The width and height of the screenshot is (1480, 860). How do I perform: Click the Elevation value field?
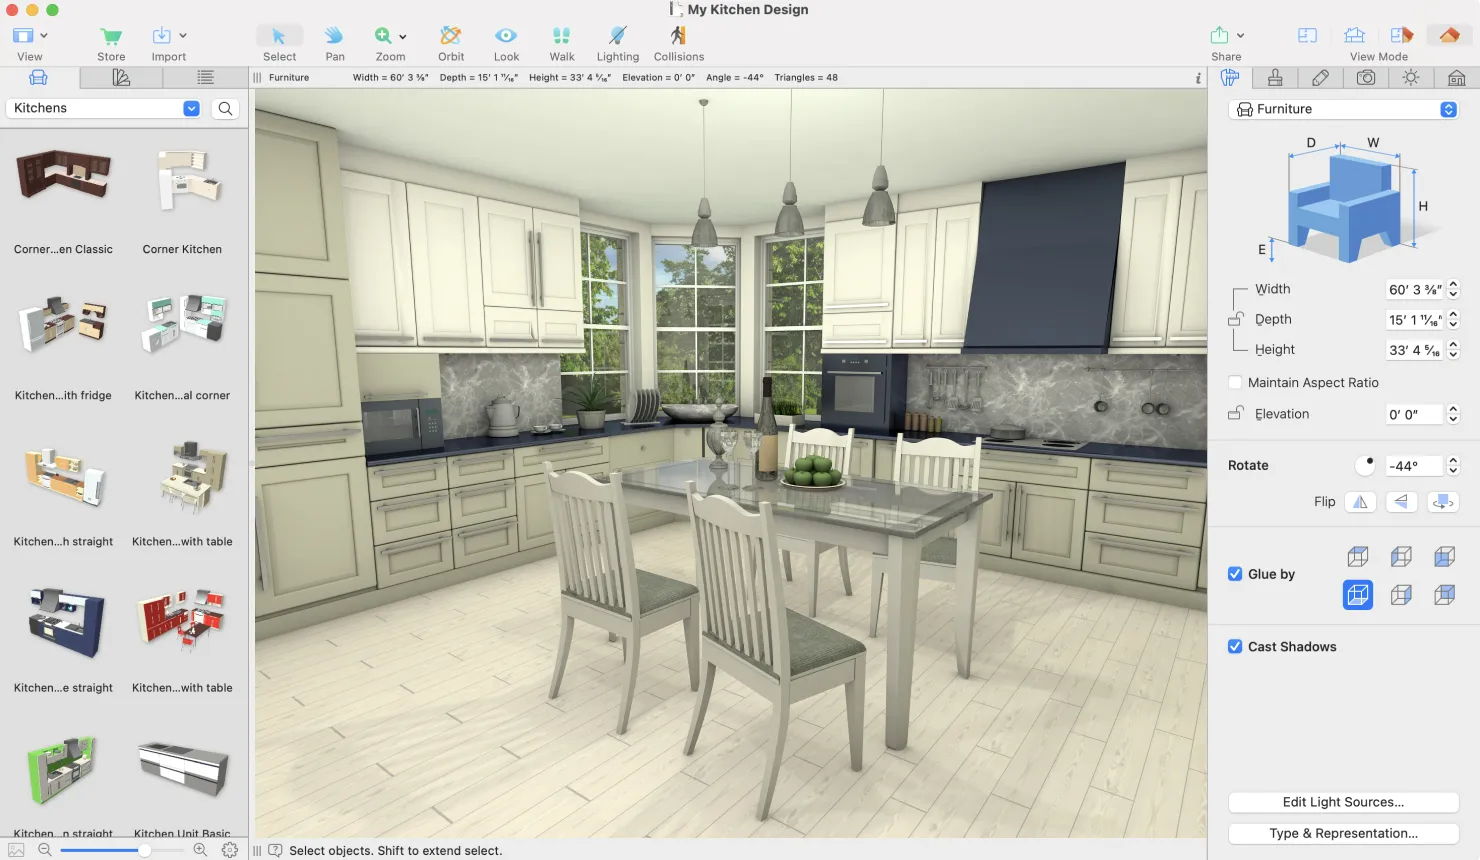(x=1413, y=414)
